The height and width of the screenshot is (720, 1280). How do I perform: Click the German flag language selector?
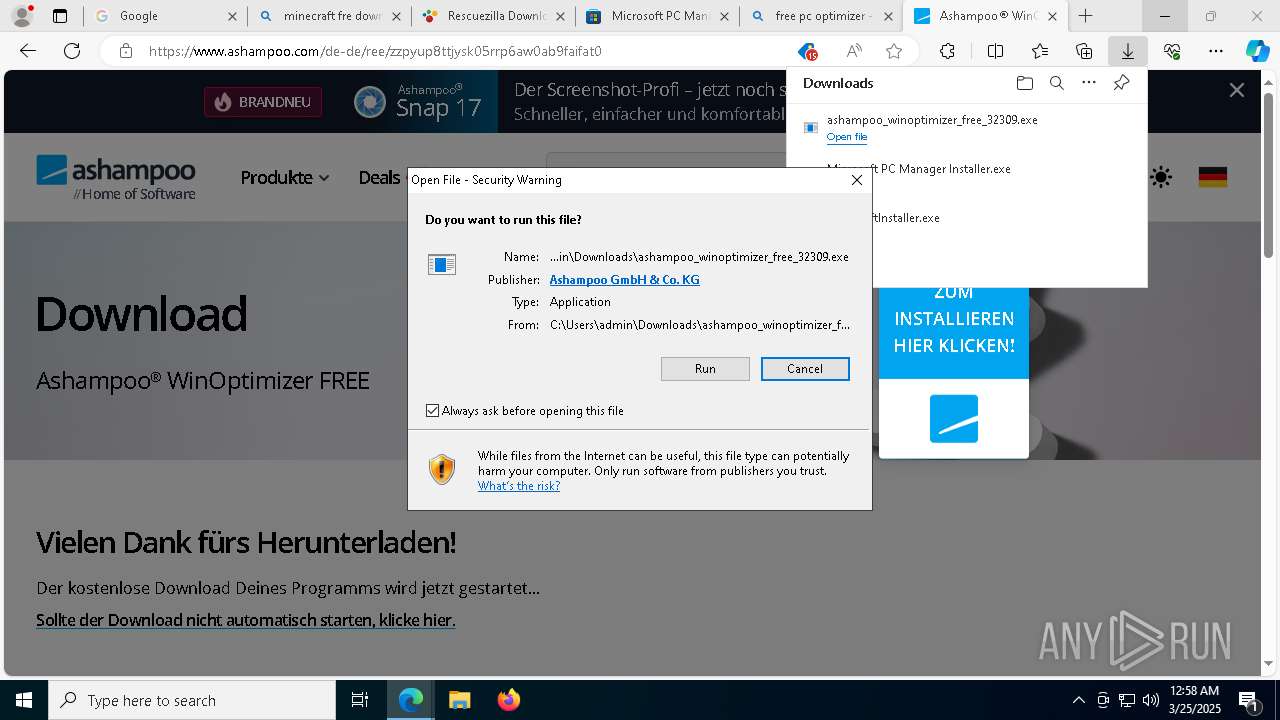pyautogui.click(x=1212, y=178)
